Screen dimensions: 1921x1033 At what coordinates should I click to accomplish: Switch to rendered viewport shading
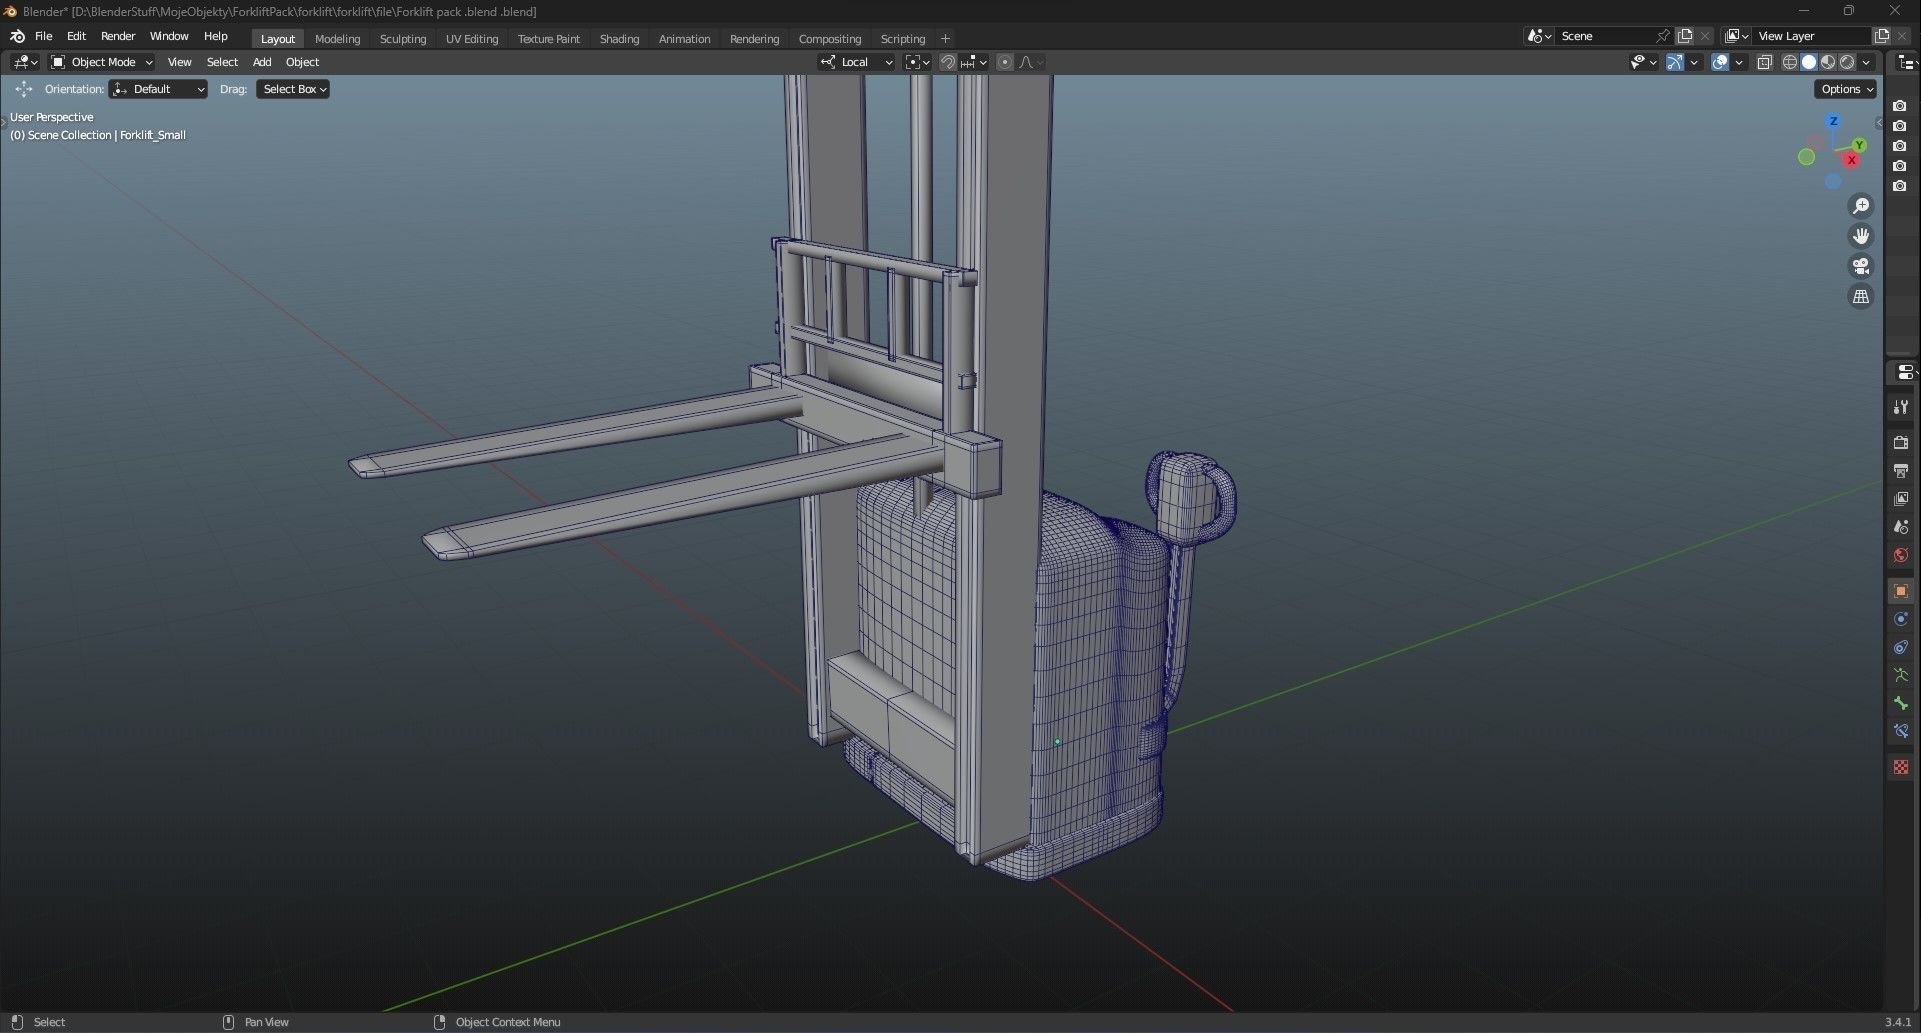point(1847,62)
